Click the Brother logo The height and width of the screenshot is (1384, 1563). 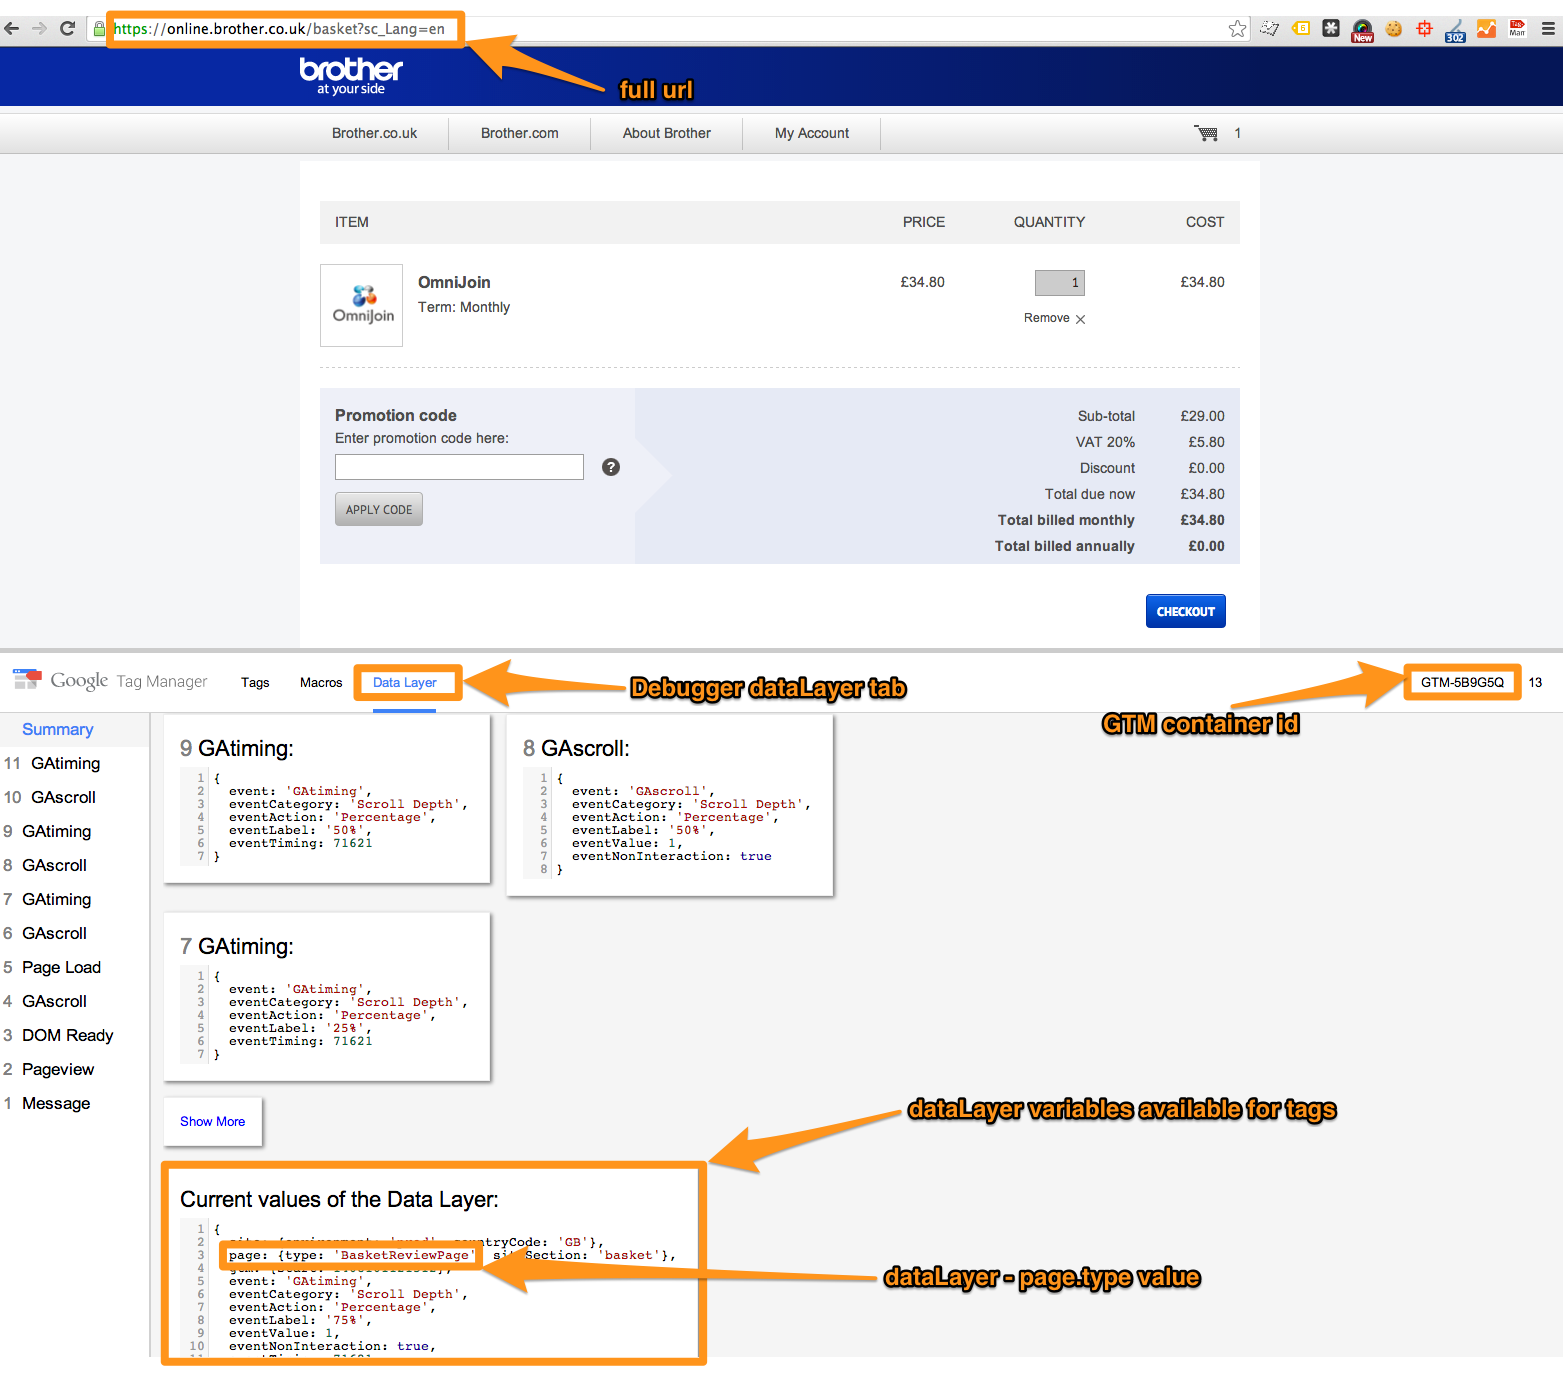pyautogui.click(x=351, y=75)
